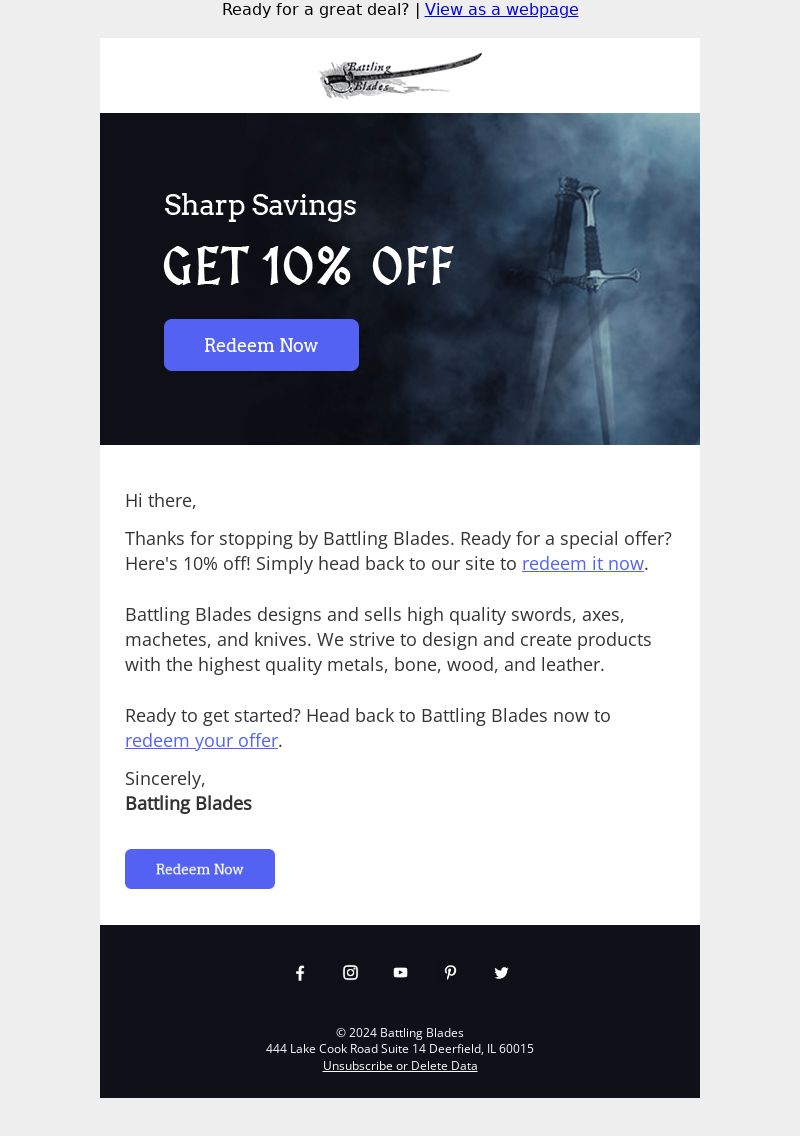Click the Deerfield street address text
The width and height of the screenshot is (800, 1136).
pyautogui.click(x=400, y=1048)
